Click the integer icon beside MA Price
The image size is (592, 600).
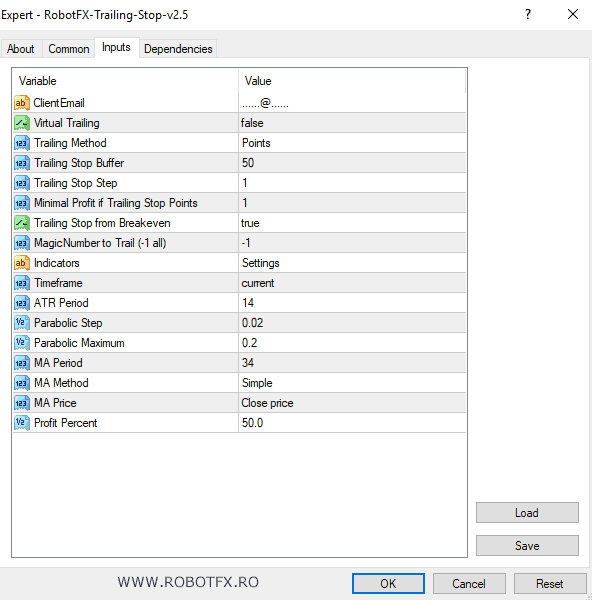(x=22, y=403)
